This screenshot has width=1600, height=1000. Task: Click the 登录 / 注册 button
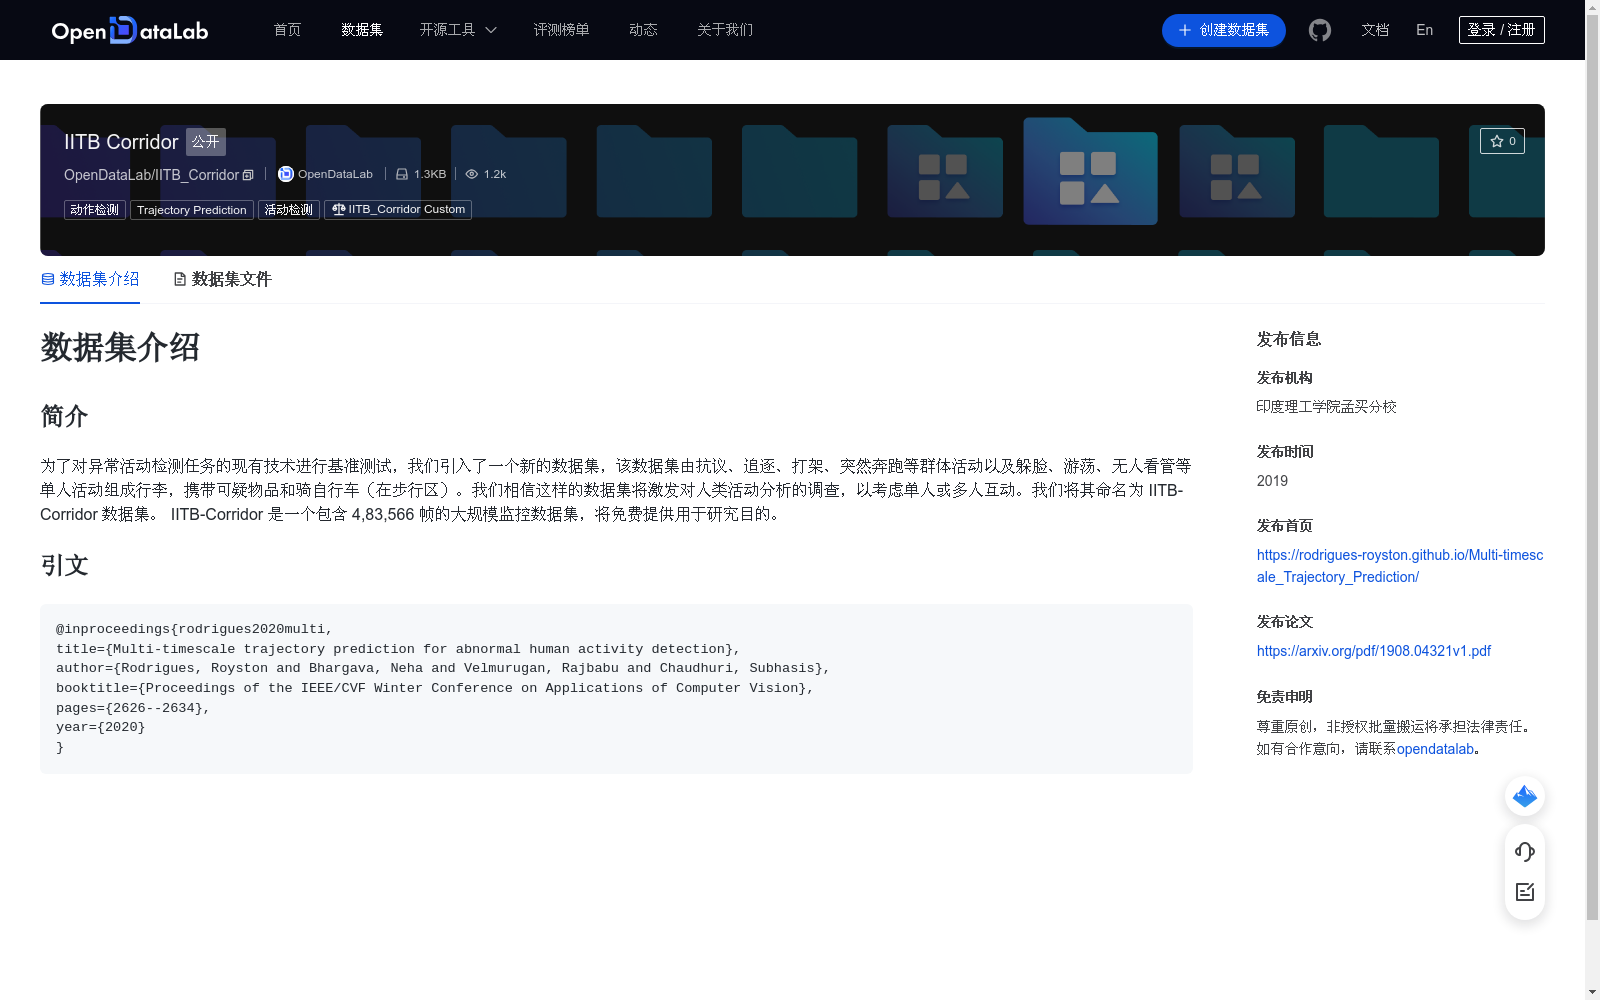1502,30
